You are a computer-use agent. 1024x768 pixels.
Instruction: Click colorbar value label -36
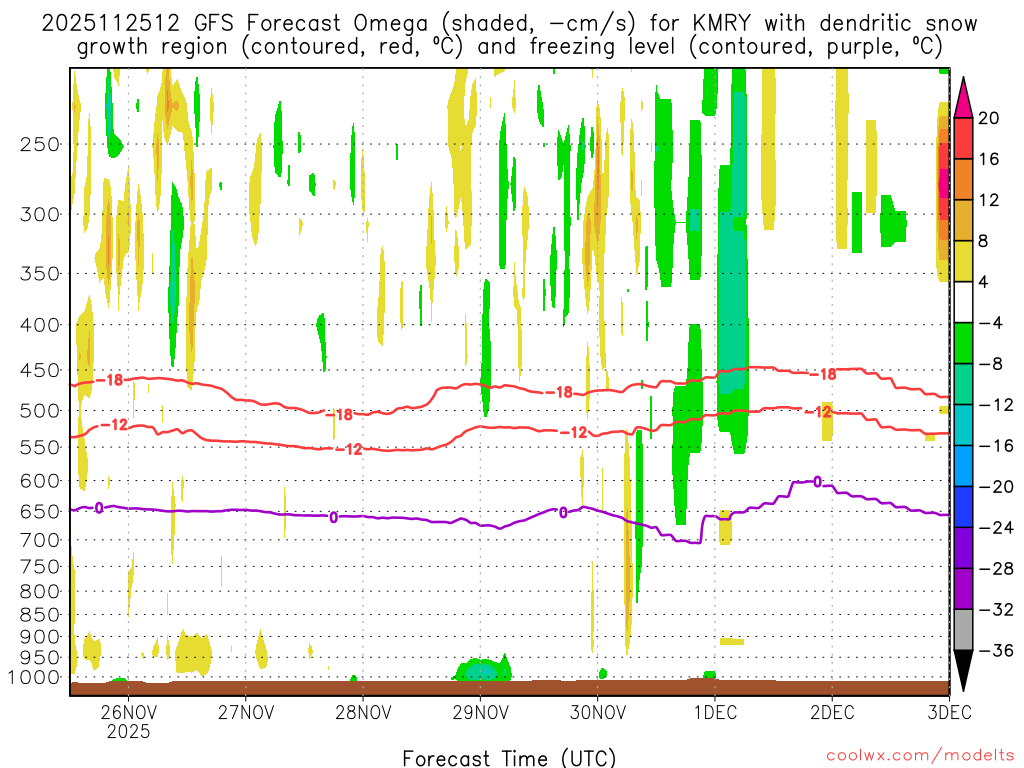click(995, 650)
